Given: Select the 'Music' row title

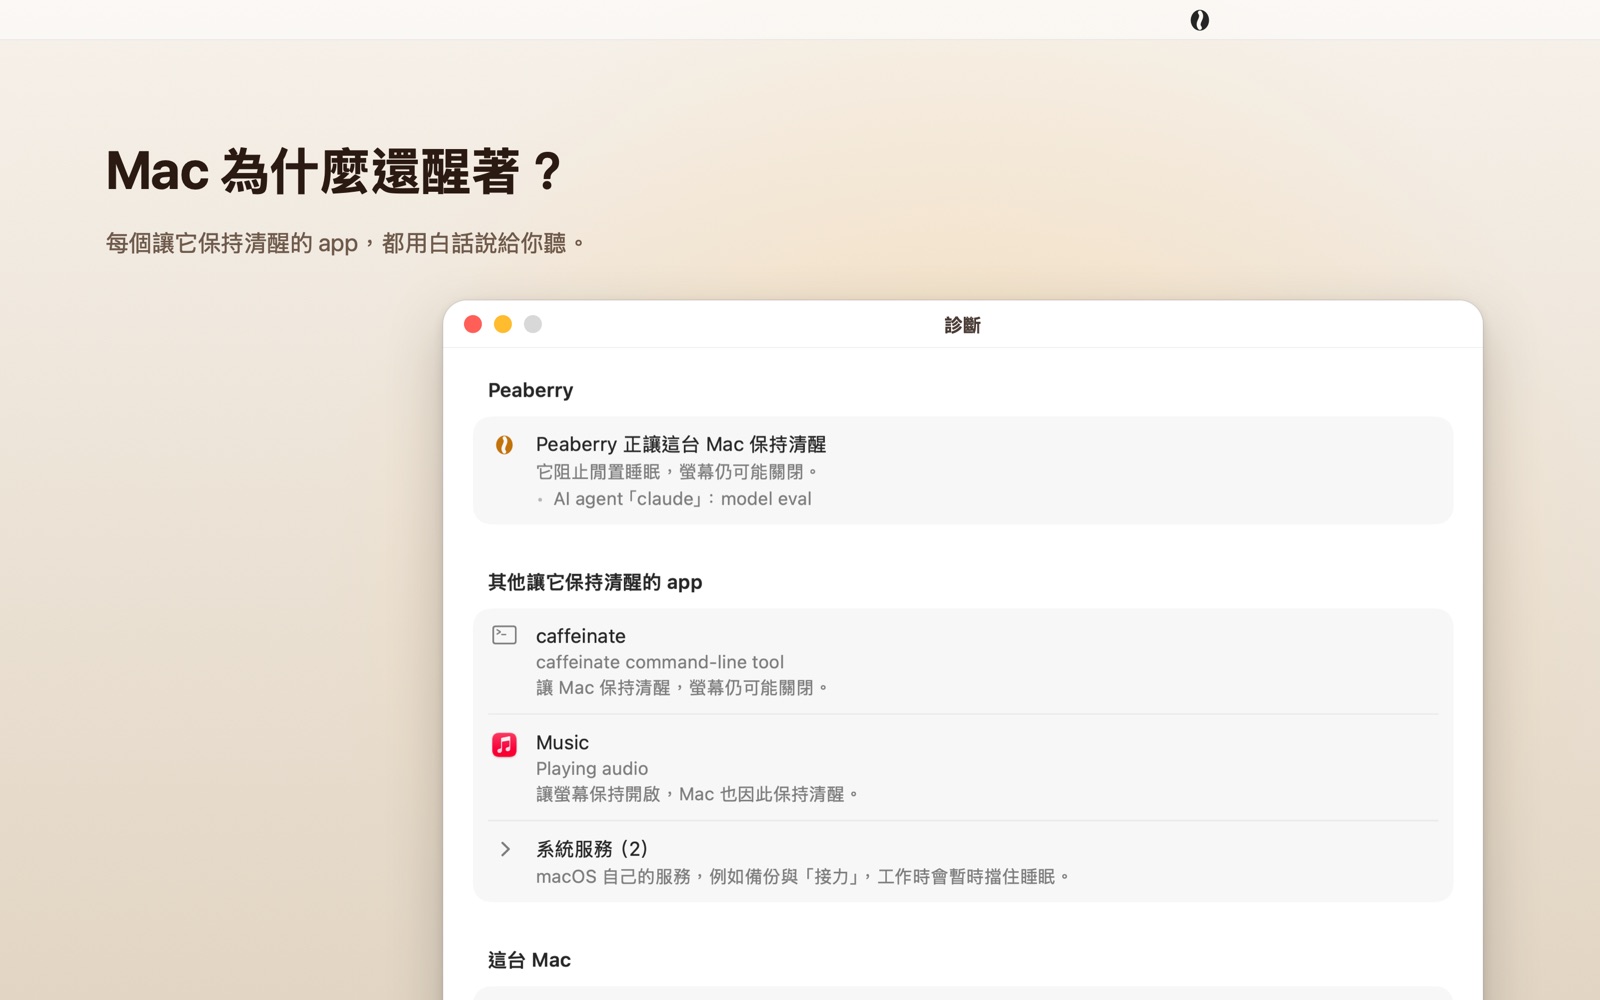Looking at the screenshot, I should (562, 743).
